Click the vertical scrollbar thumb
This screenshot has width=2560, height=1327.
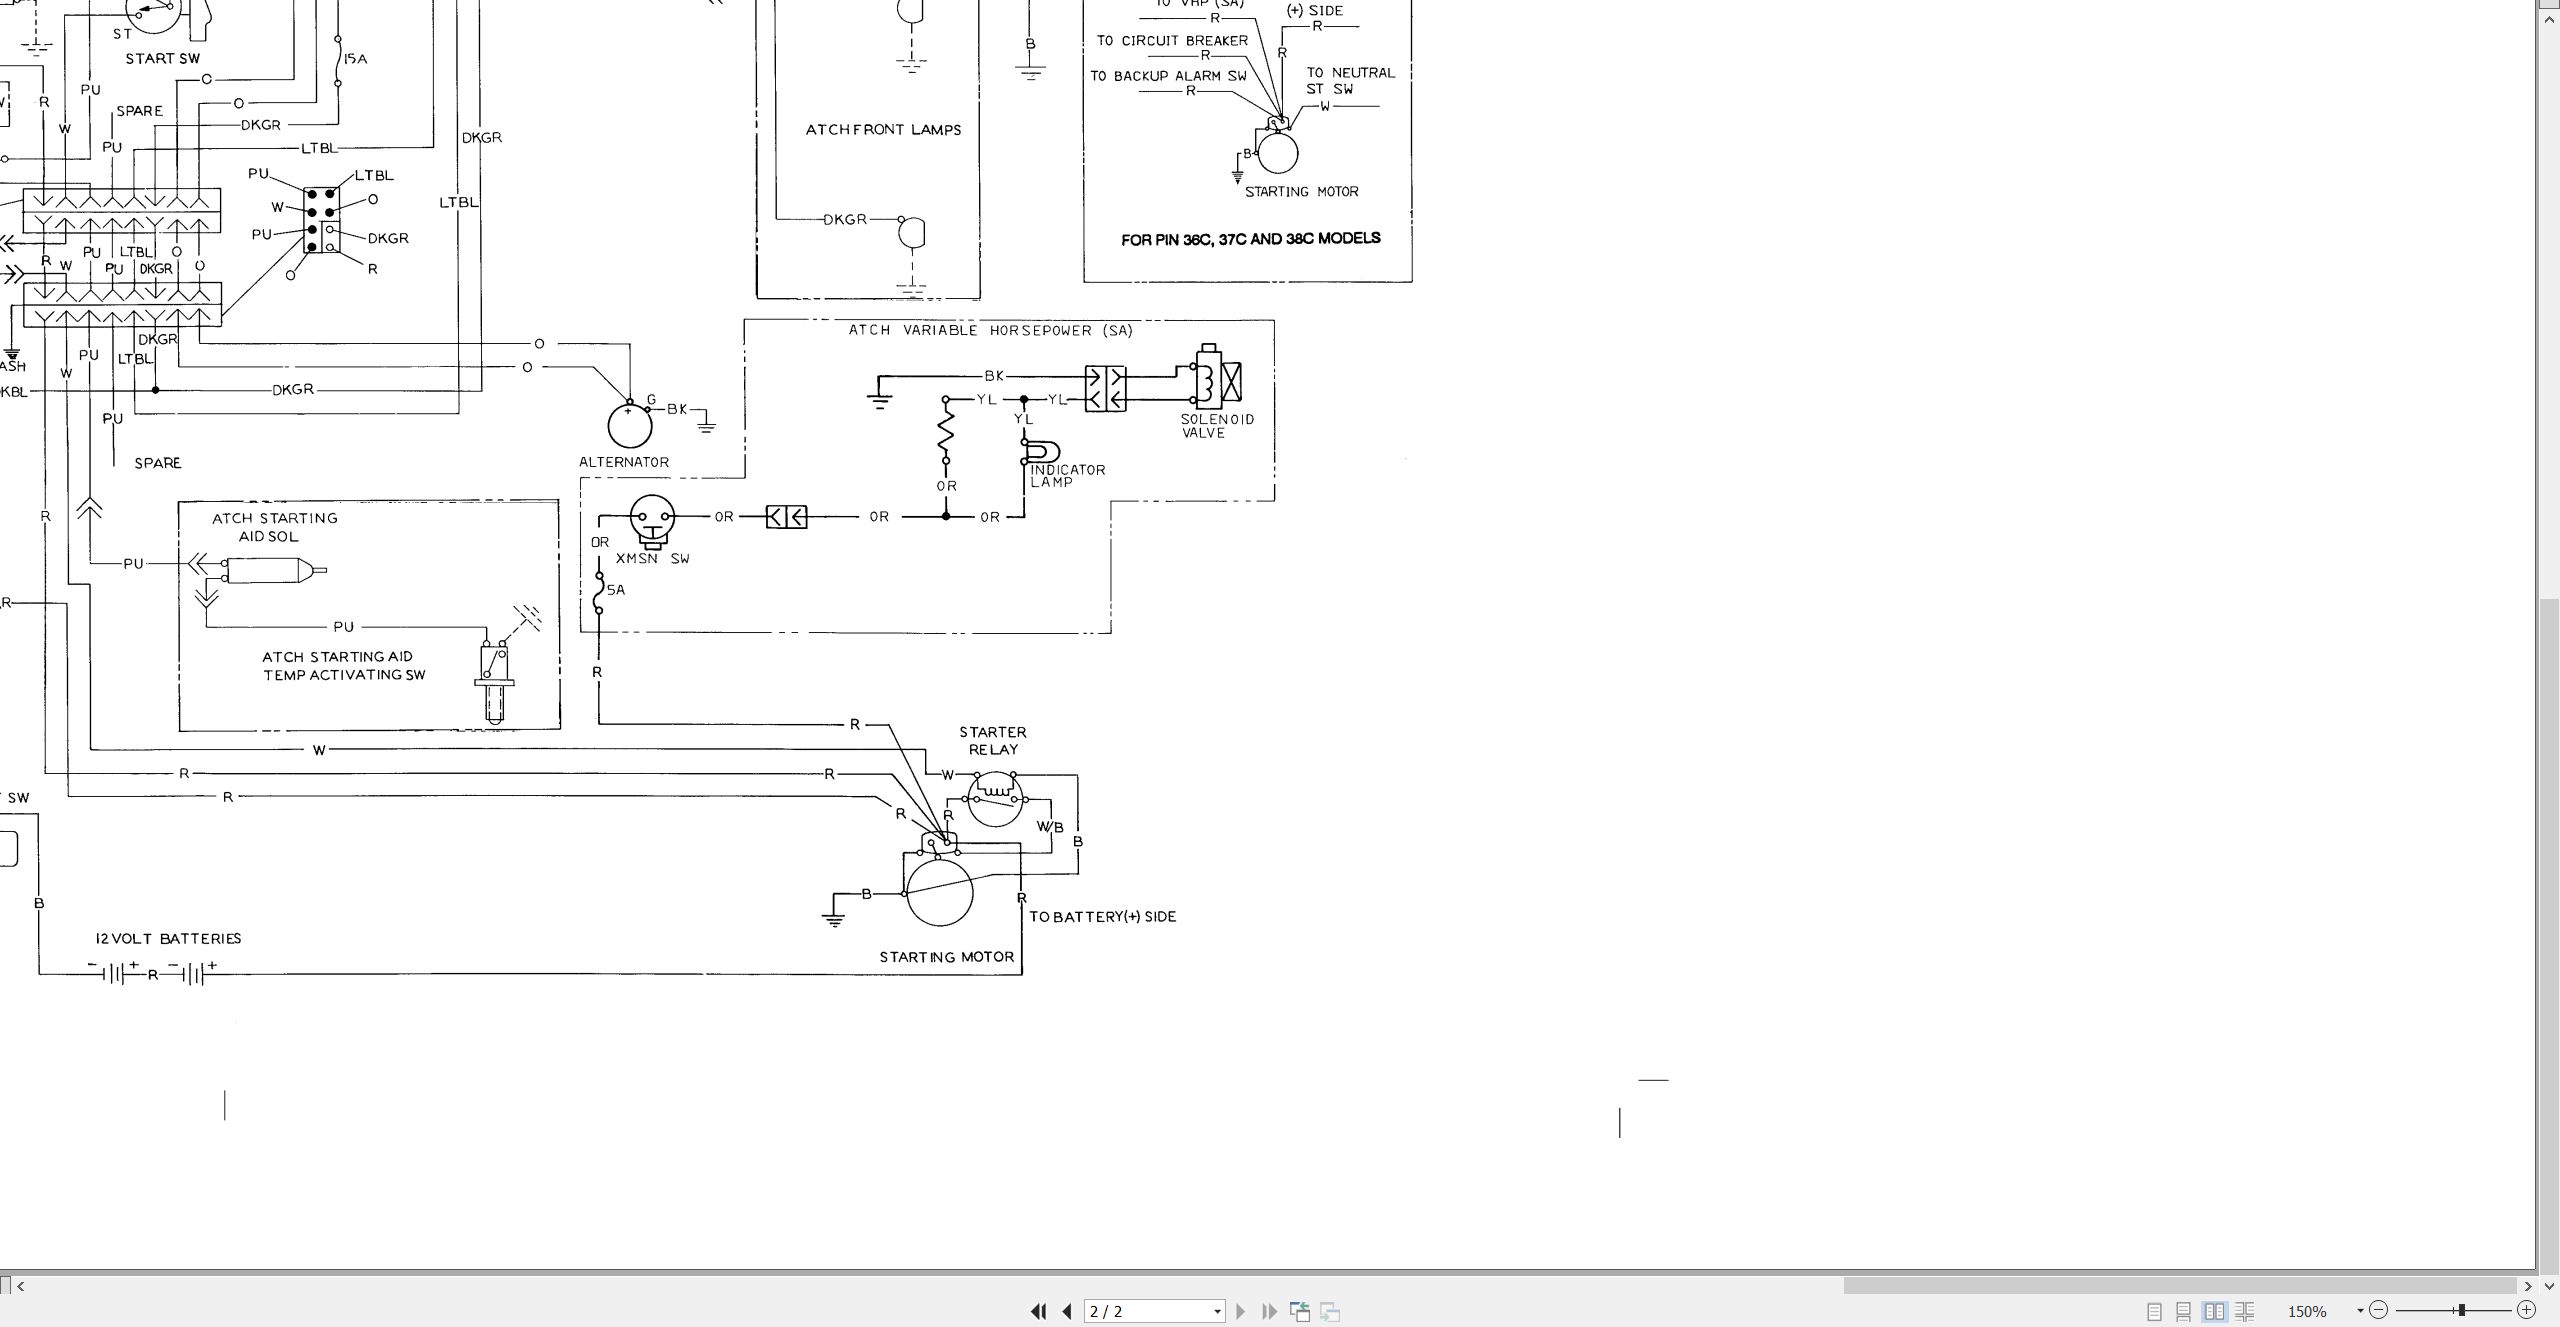[2549, 935]
